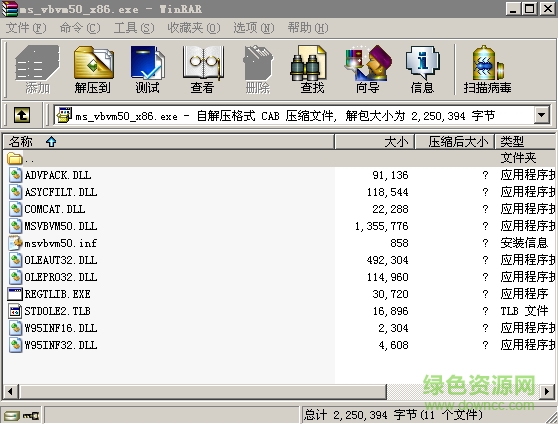Click the 858 size value
The width and height of the screenshot is (558, 424).
tap(399, 243)
